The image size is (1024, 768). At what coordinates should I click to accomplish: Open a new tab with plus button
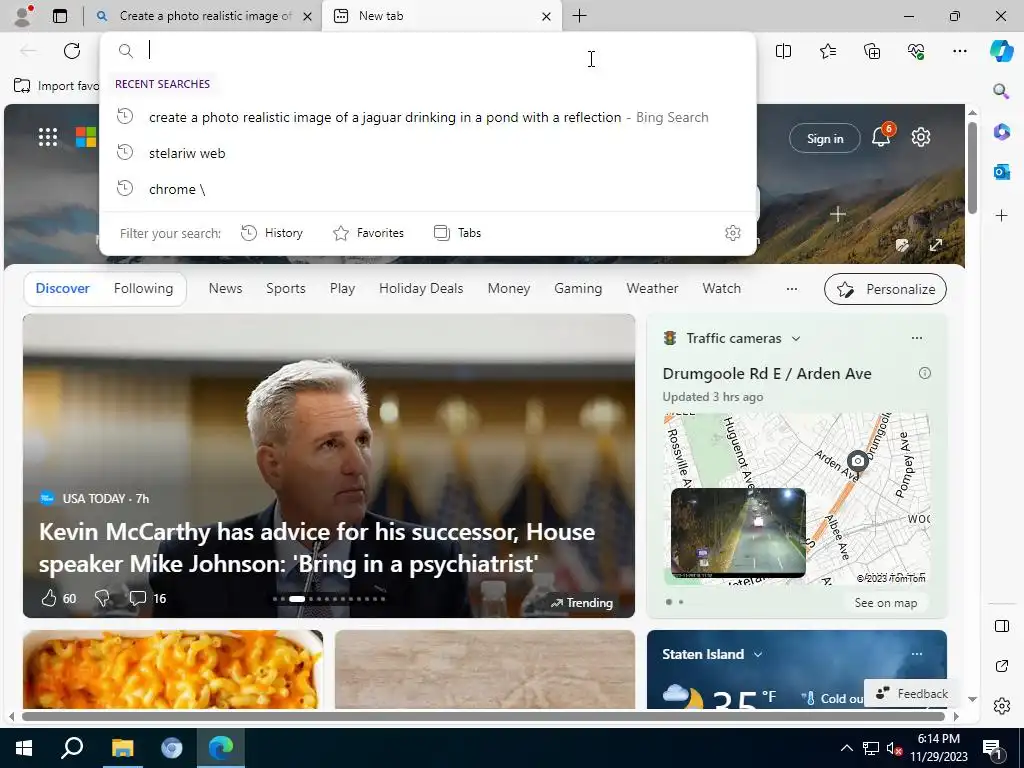(x=579, y=16)
